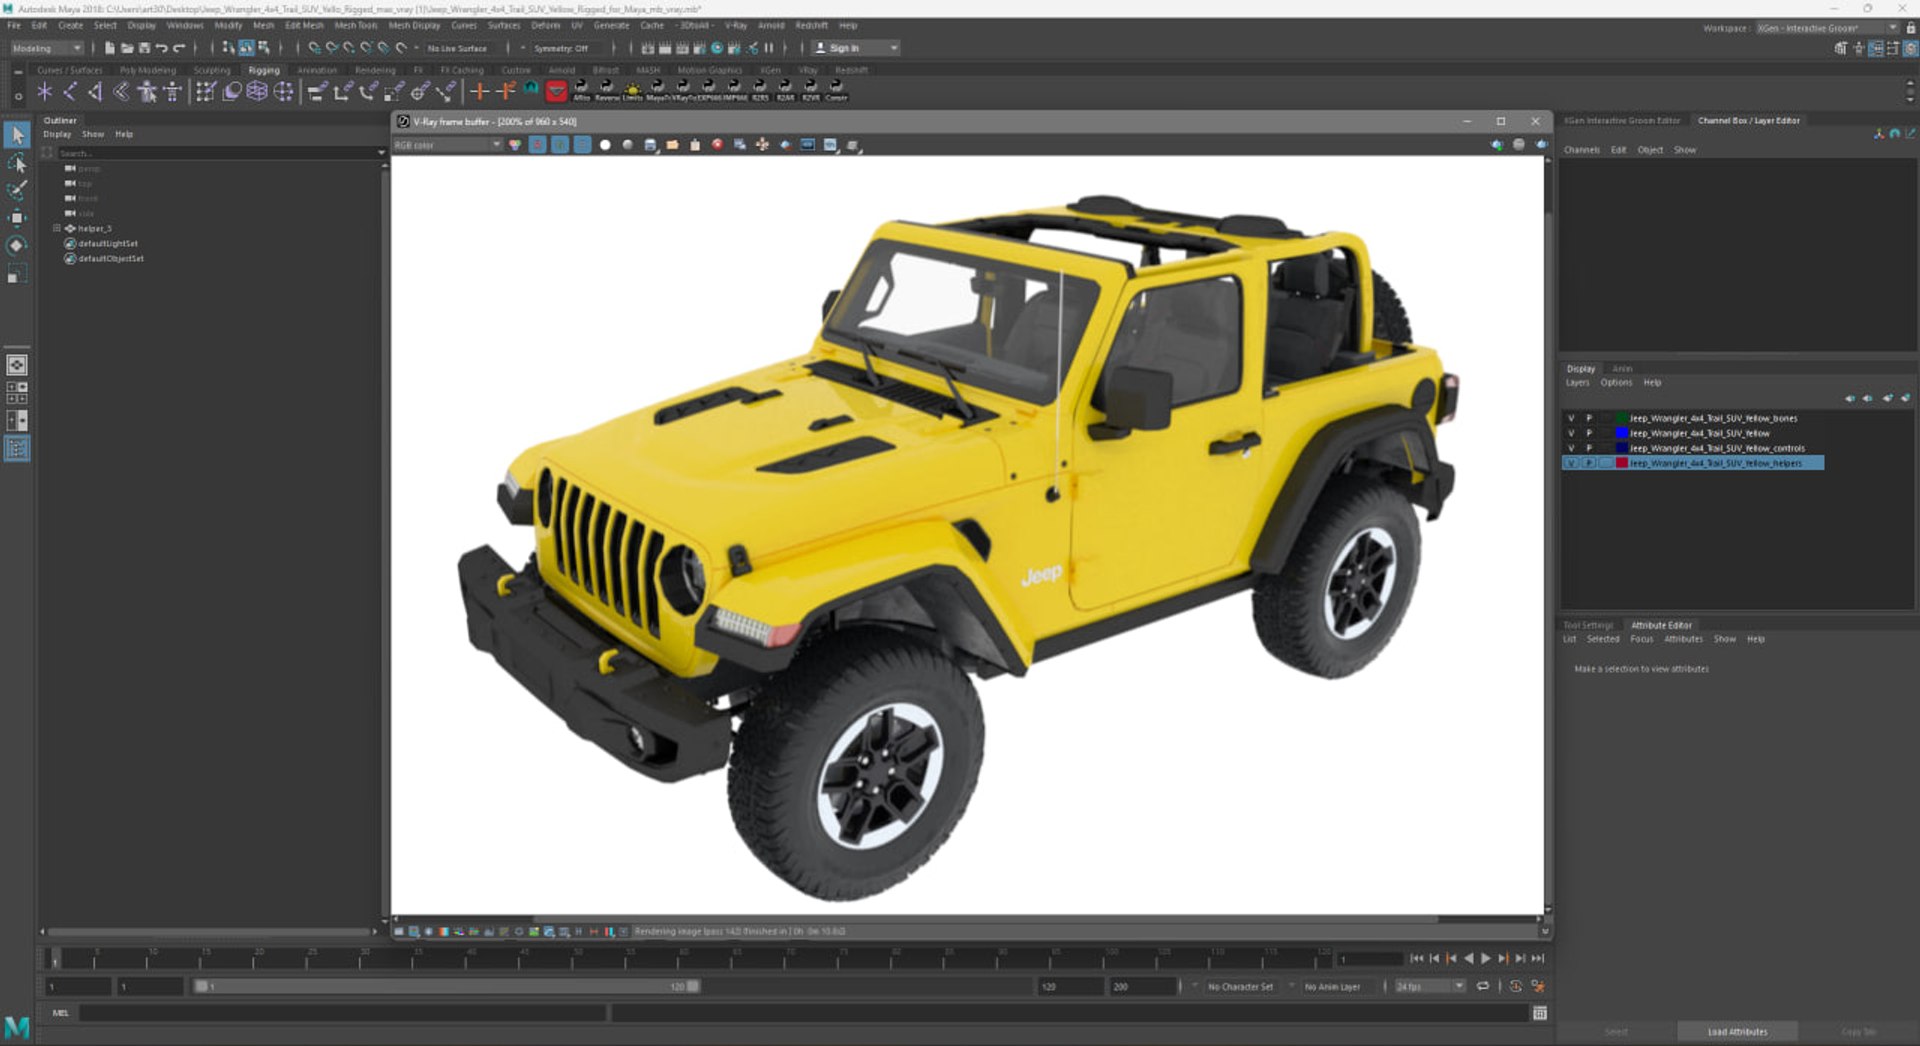Click the Layers menu in Layer Editor

1577,383
